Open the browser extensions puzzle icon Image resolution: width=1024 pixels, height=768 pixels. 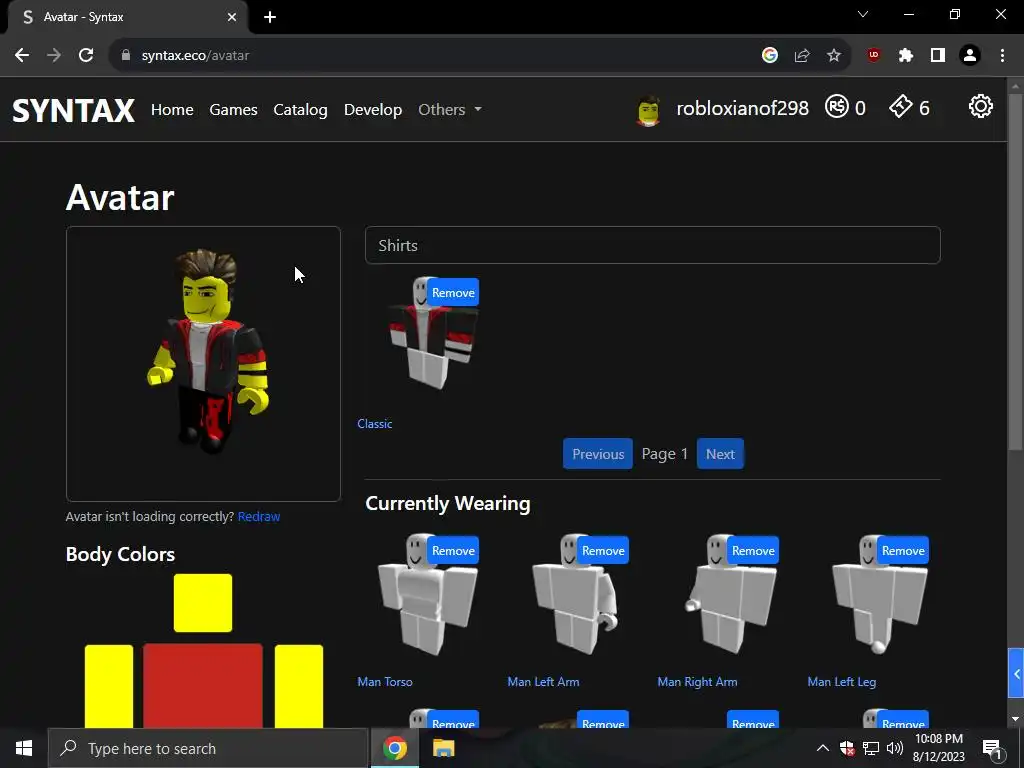pos(906,56)
